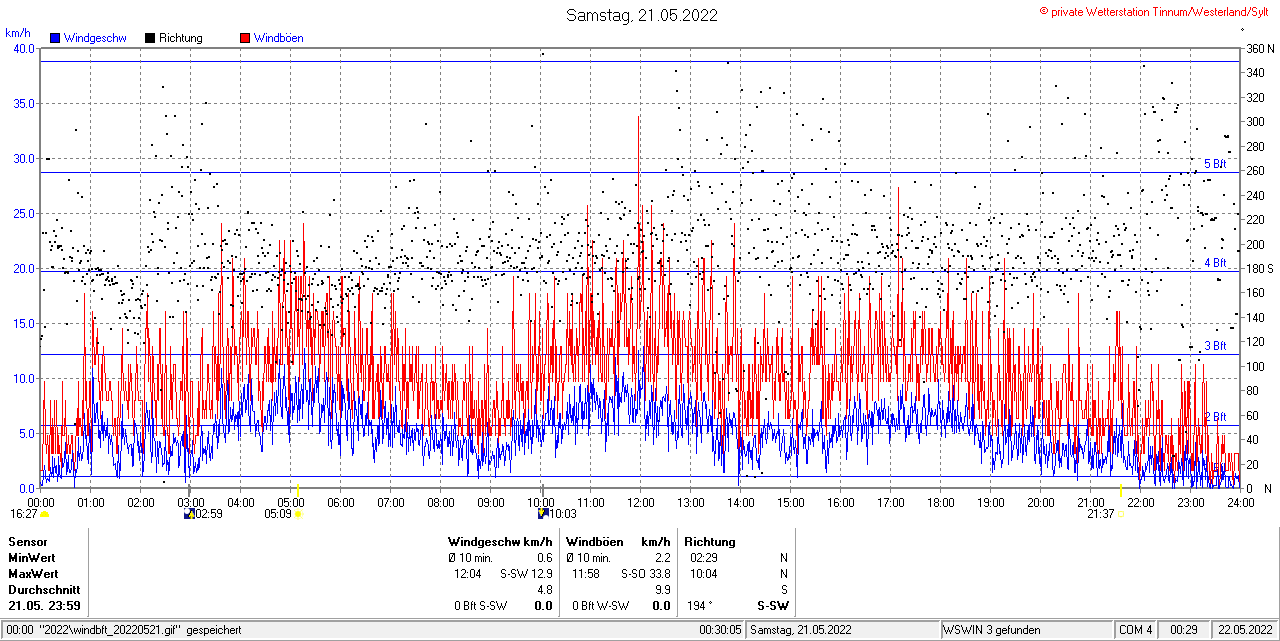Click the 12:00 time axis label
This screenshot has height=641, width=1280.
tap(641, 502)
